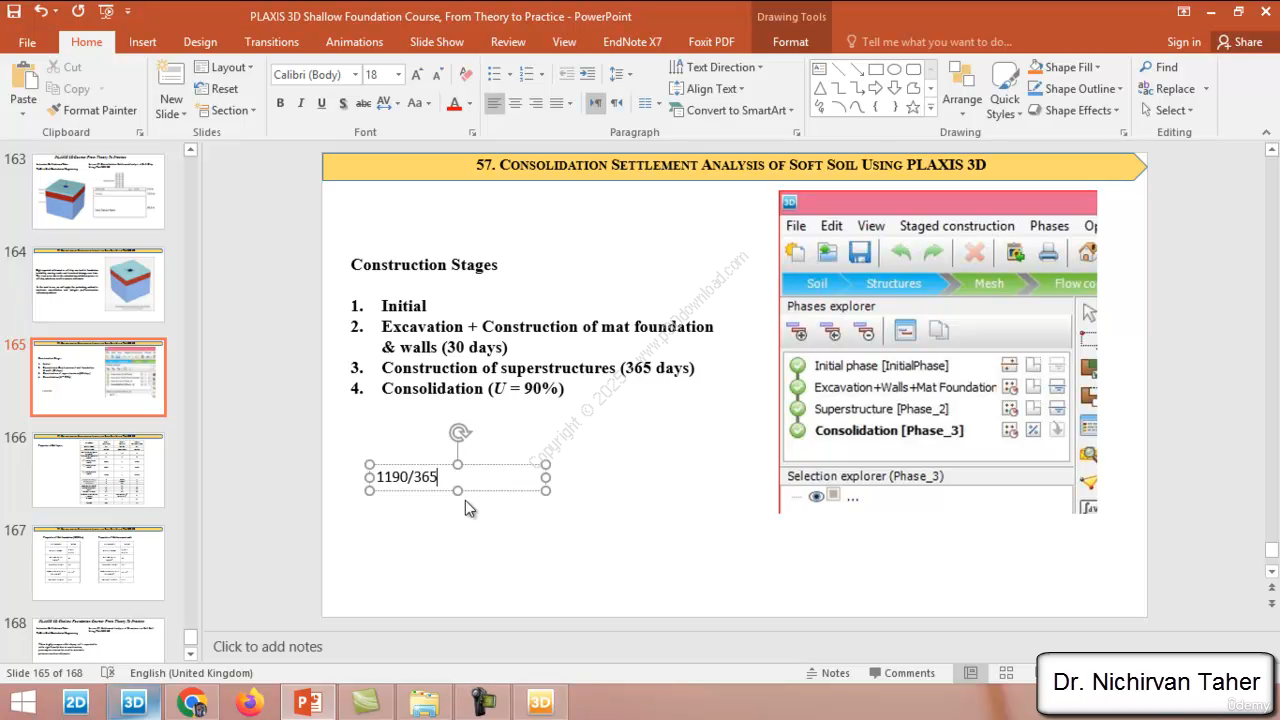Viewport: 1280px width, 720px height.
Task: Open Firefox from the taskbar
Action: (250, 702)
